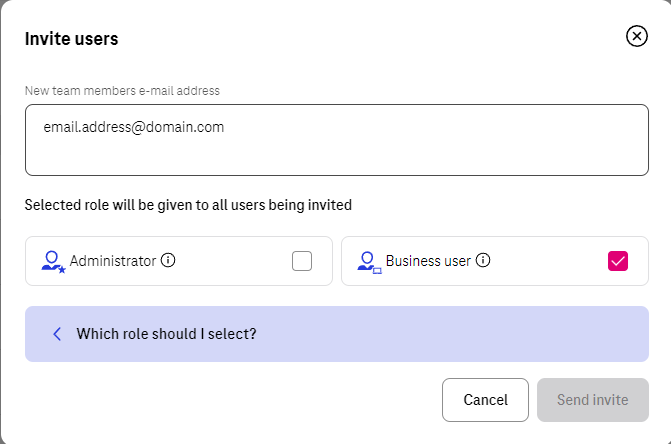Image resolution: width=671 pixels, height=444 pixels.
Task: Click the Send invite button
Action: 593,400
